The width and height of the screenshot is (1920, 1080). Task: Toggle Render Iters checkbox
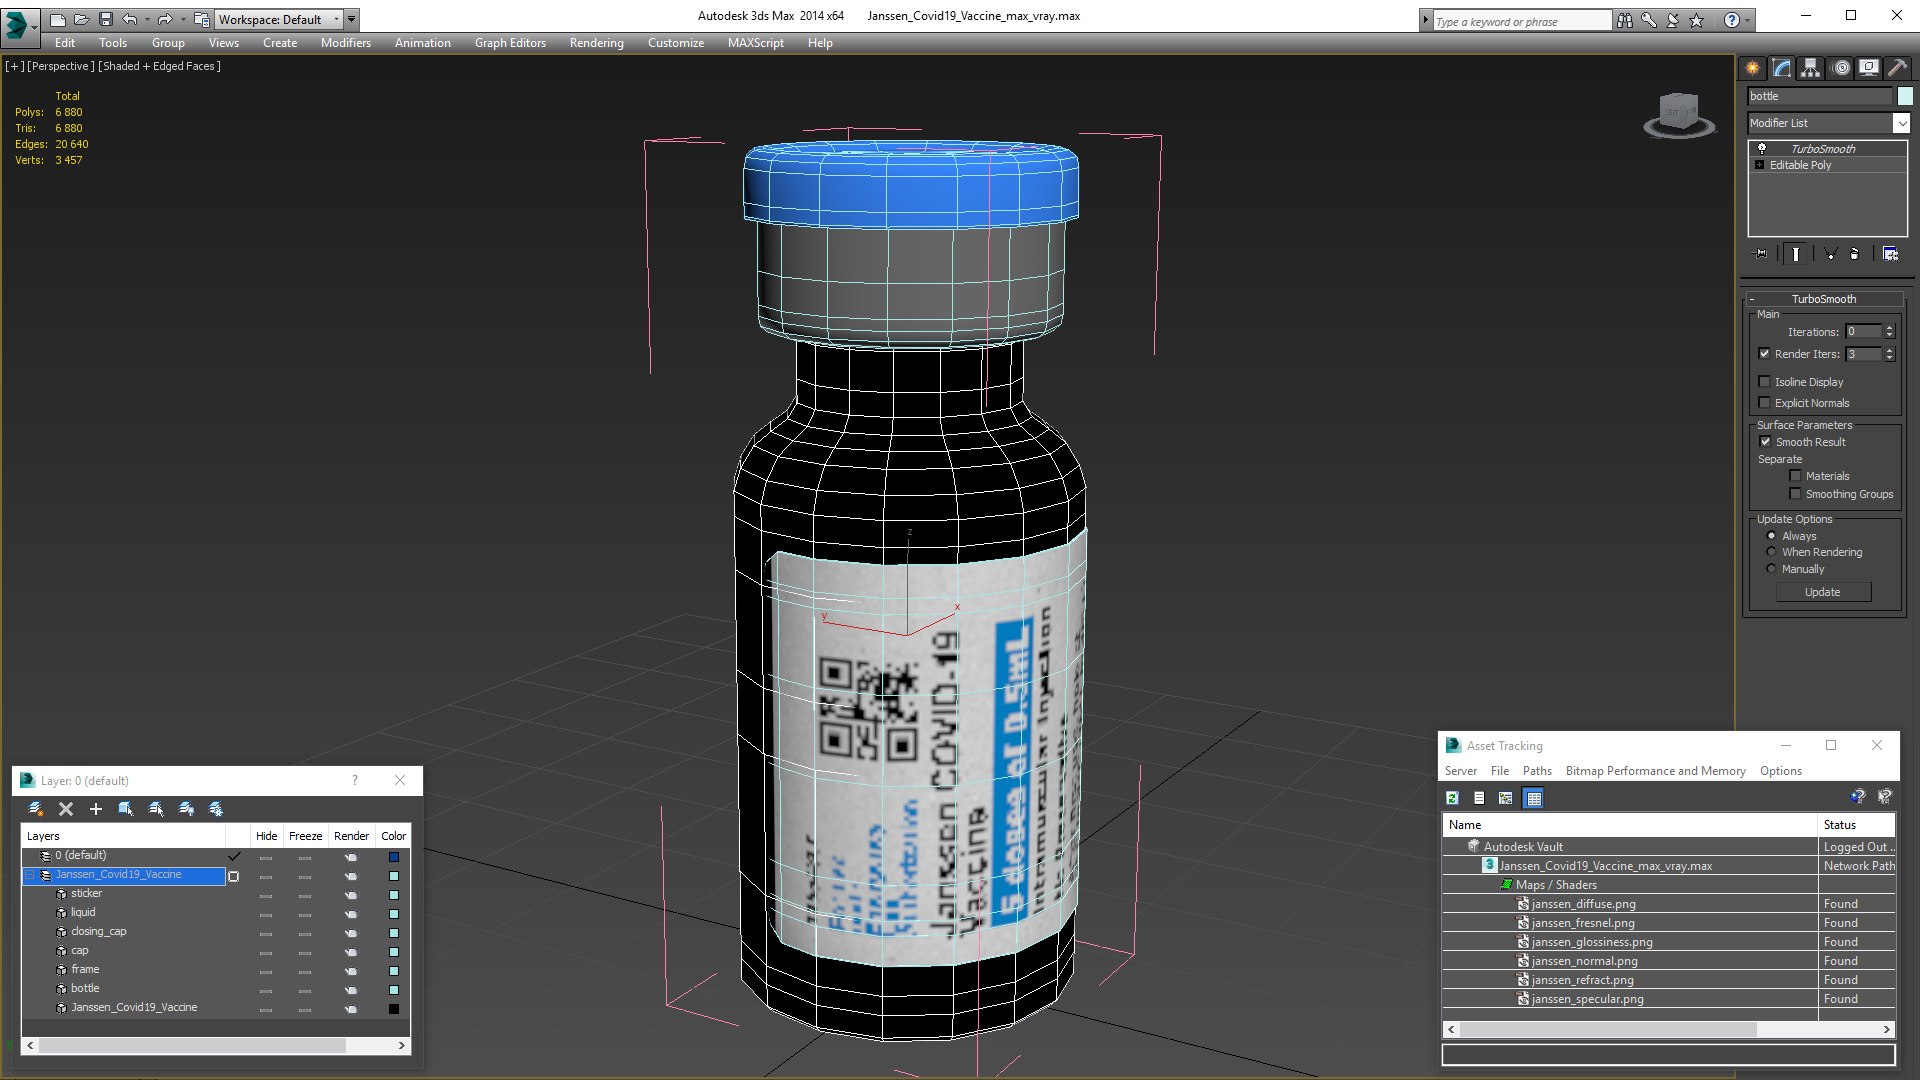coord(1764,354)
